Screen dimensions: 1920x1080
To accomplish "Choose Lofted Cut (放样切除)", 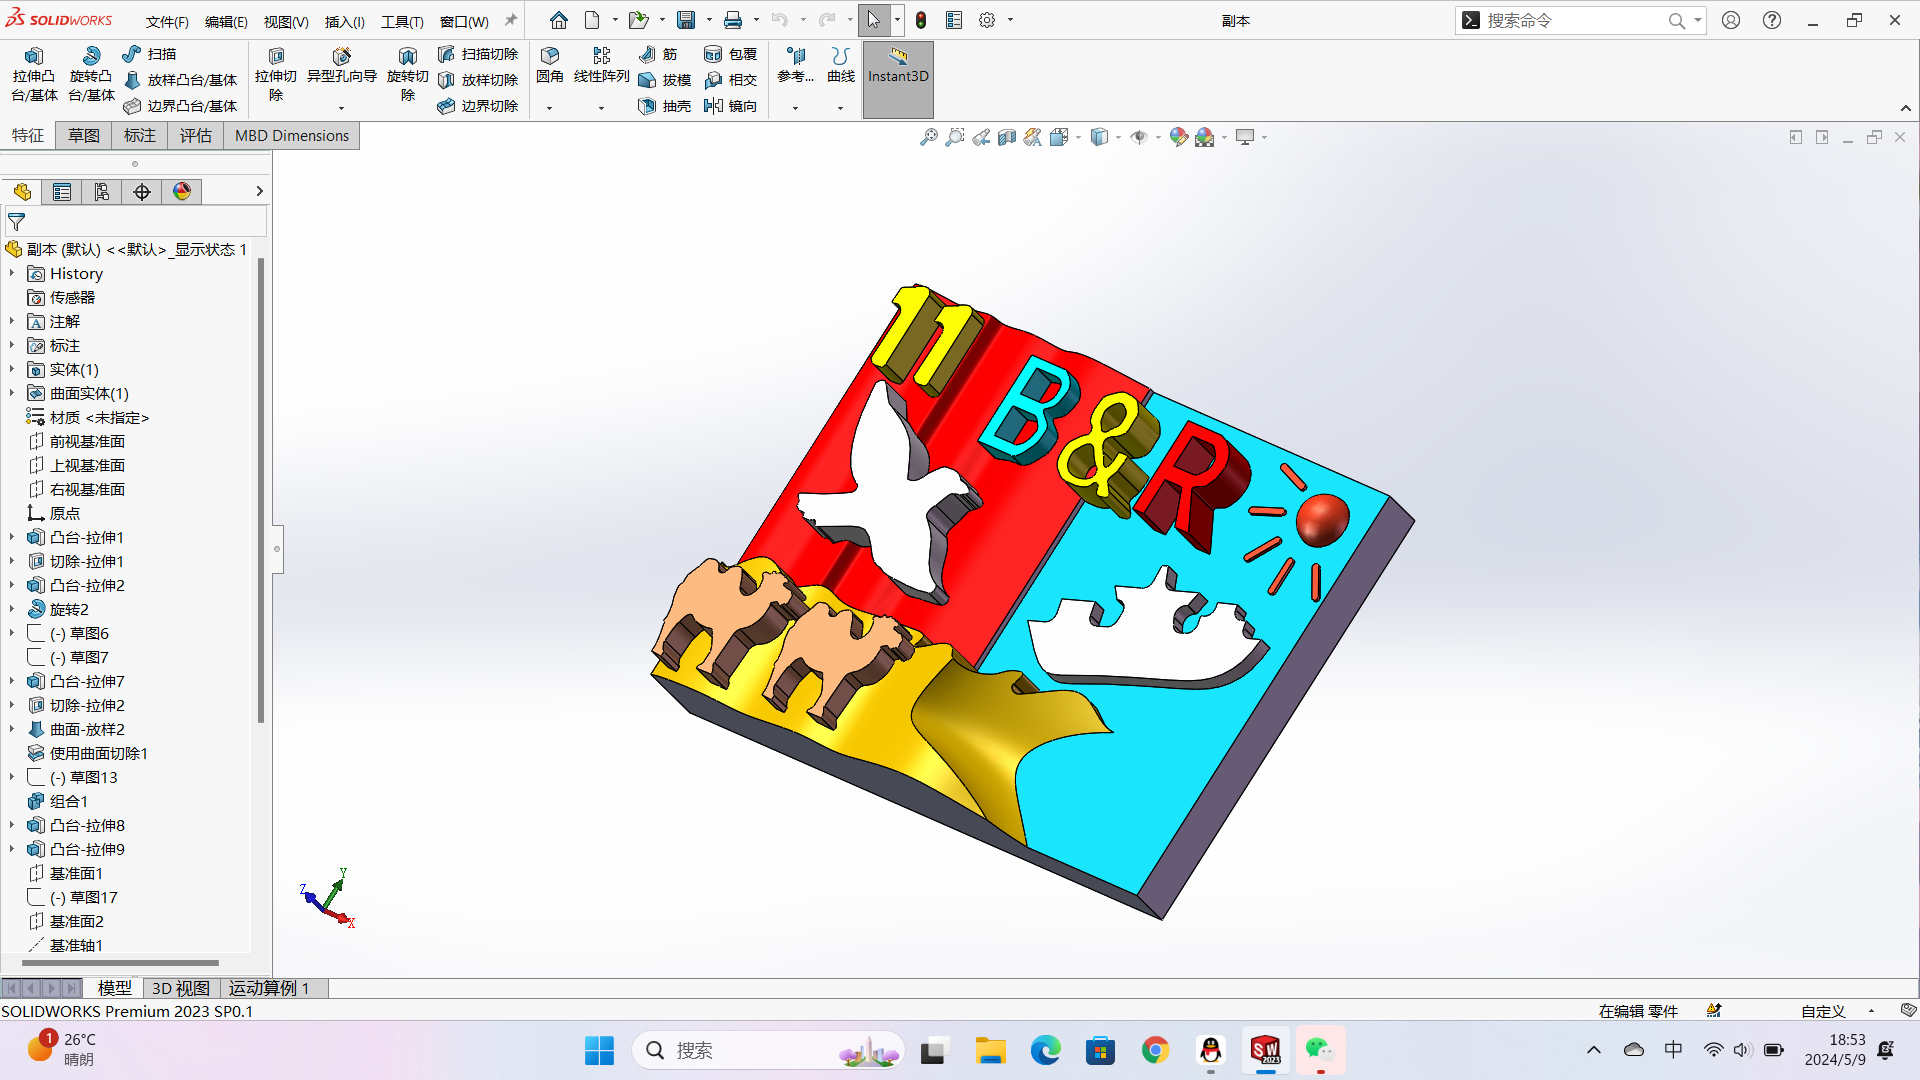I will point(478,80).
